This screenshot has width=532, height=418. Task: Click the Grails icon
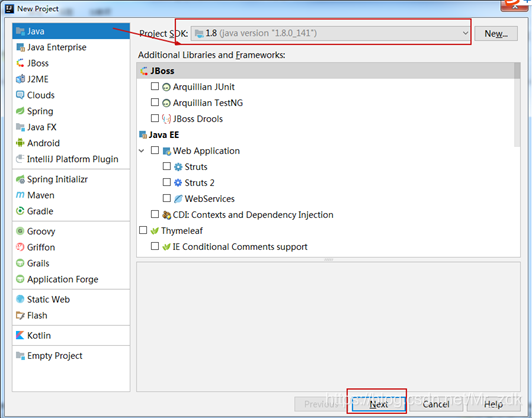point(20,263)
